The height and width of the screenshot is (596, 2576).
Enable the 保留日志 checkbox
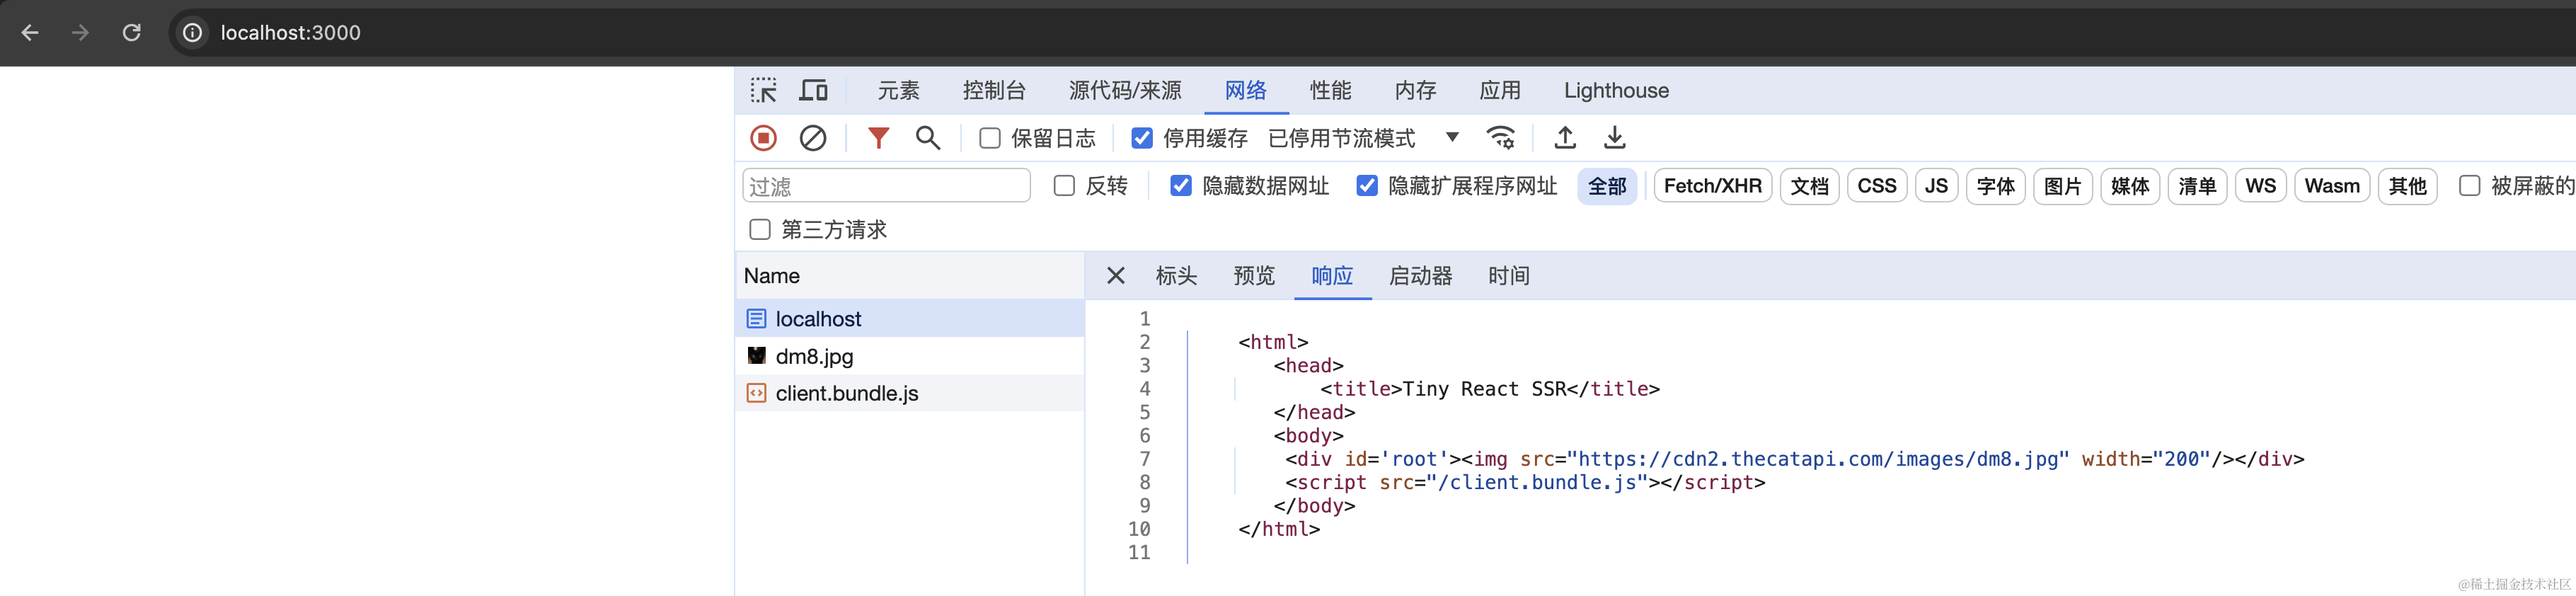point(990,138)
